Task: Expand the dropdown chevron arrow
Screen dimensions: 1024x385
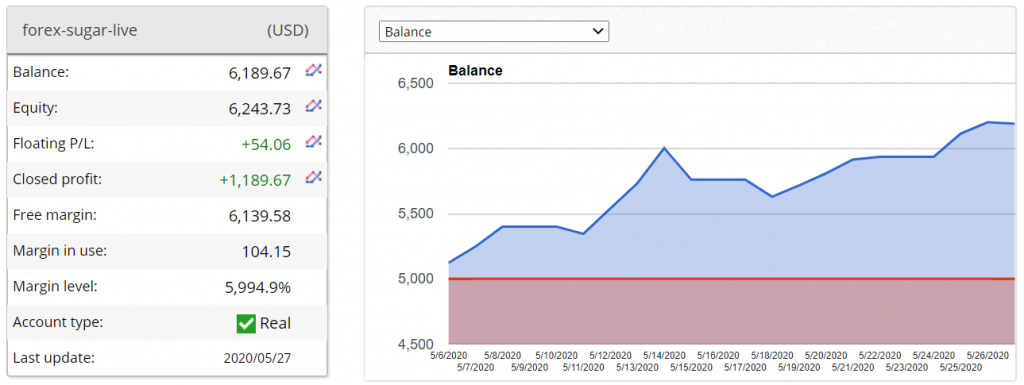Action: pos(597,31)
